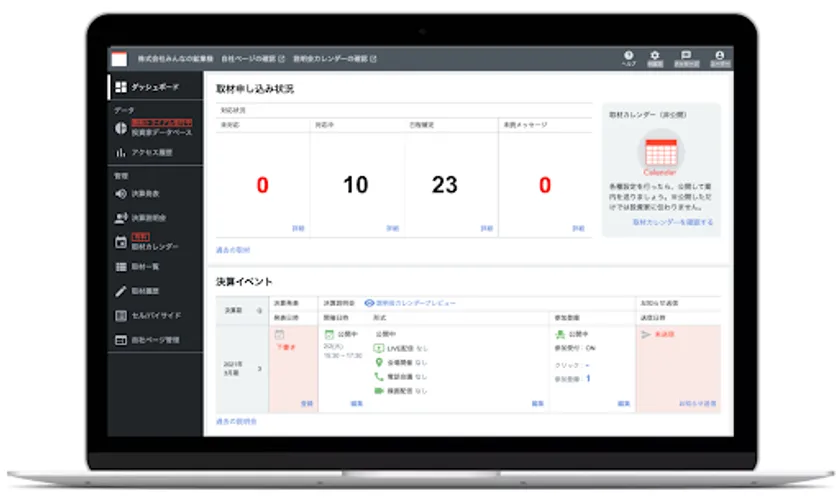Open the settings gear icon in header

(655, 55)
